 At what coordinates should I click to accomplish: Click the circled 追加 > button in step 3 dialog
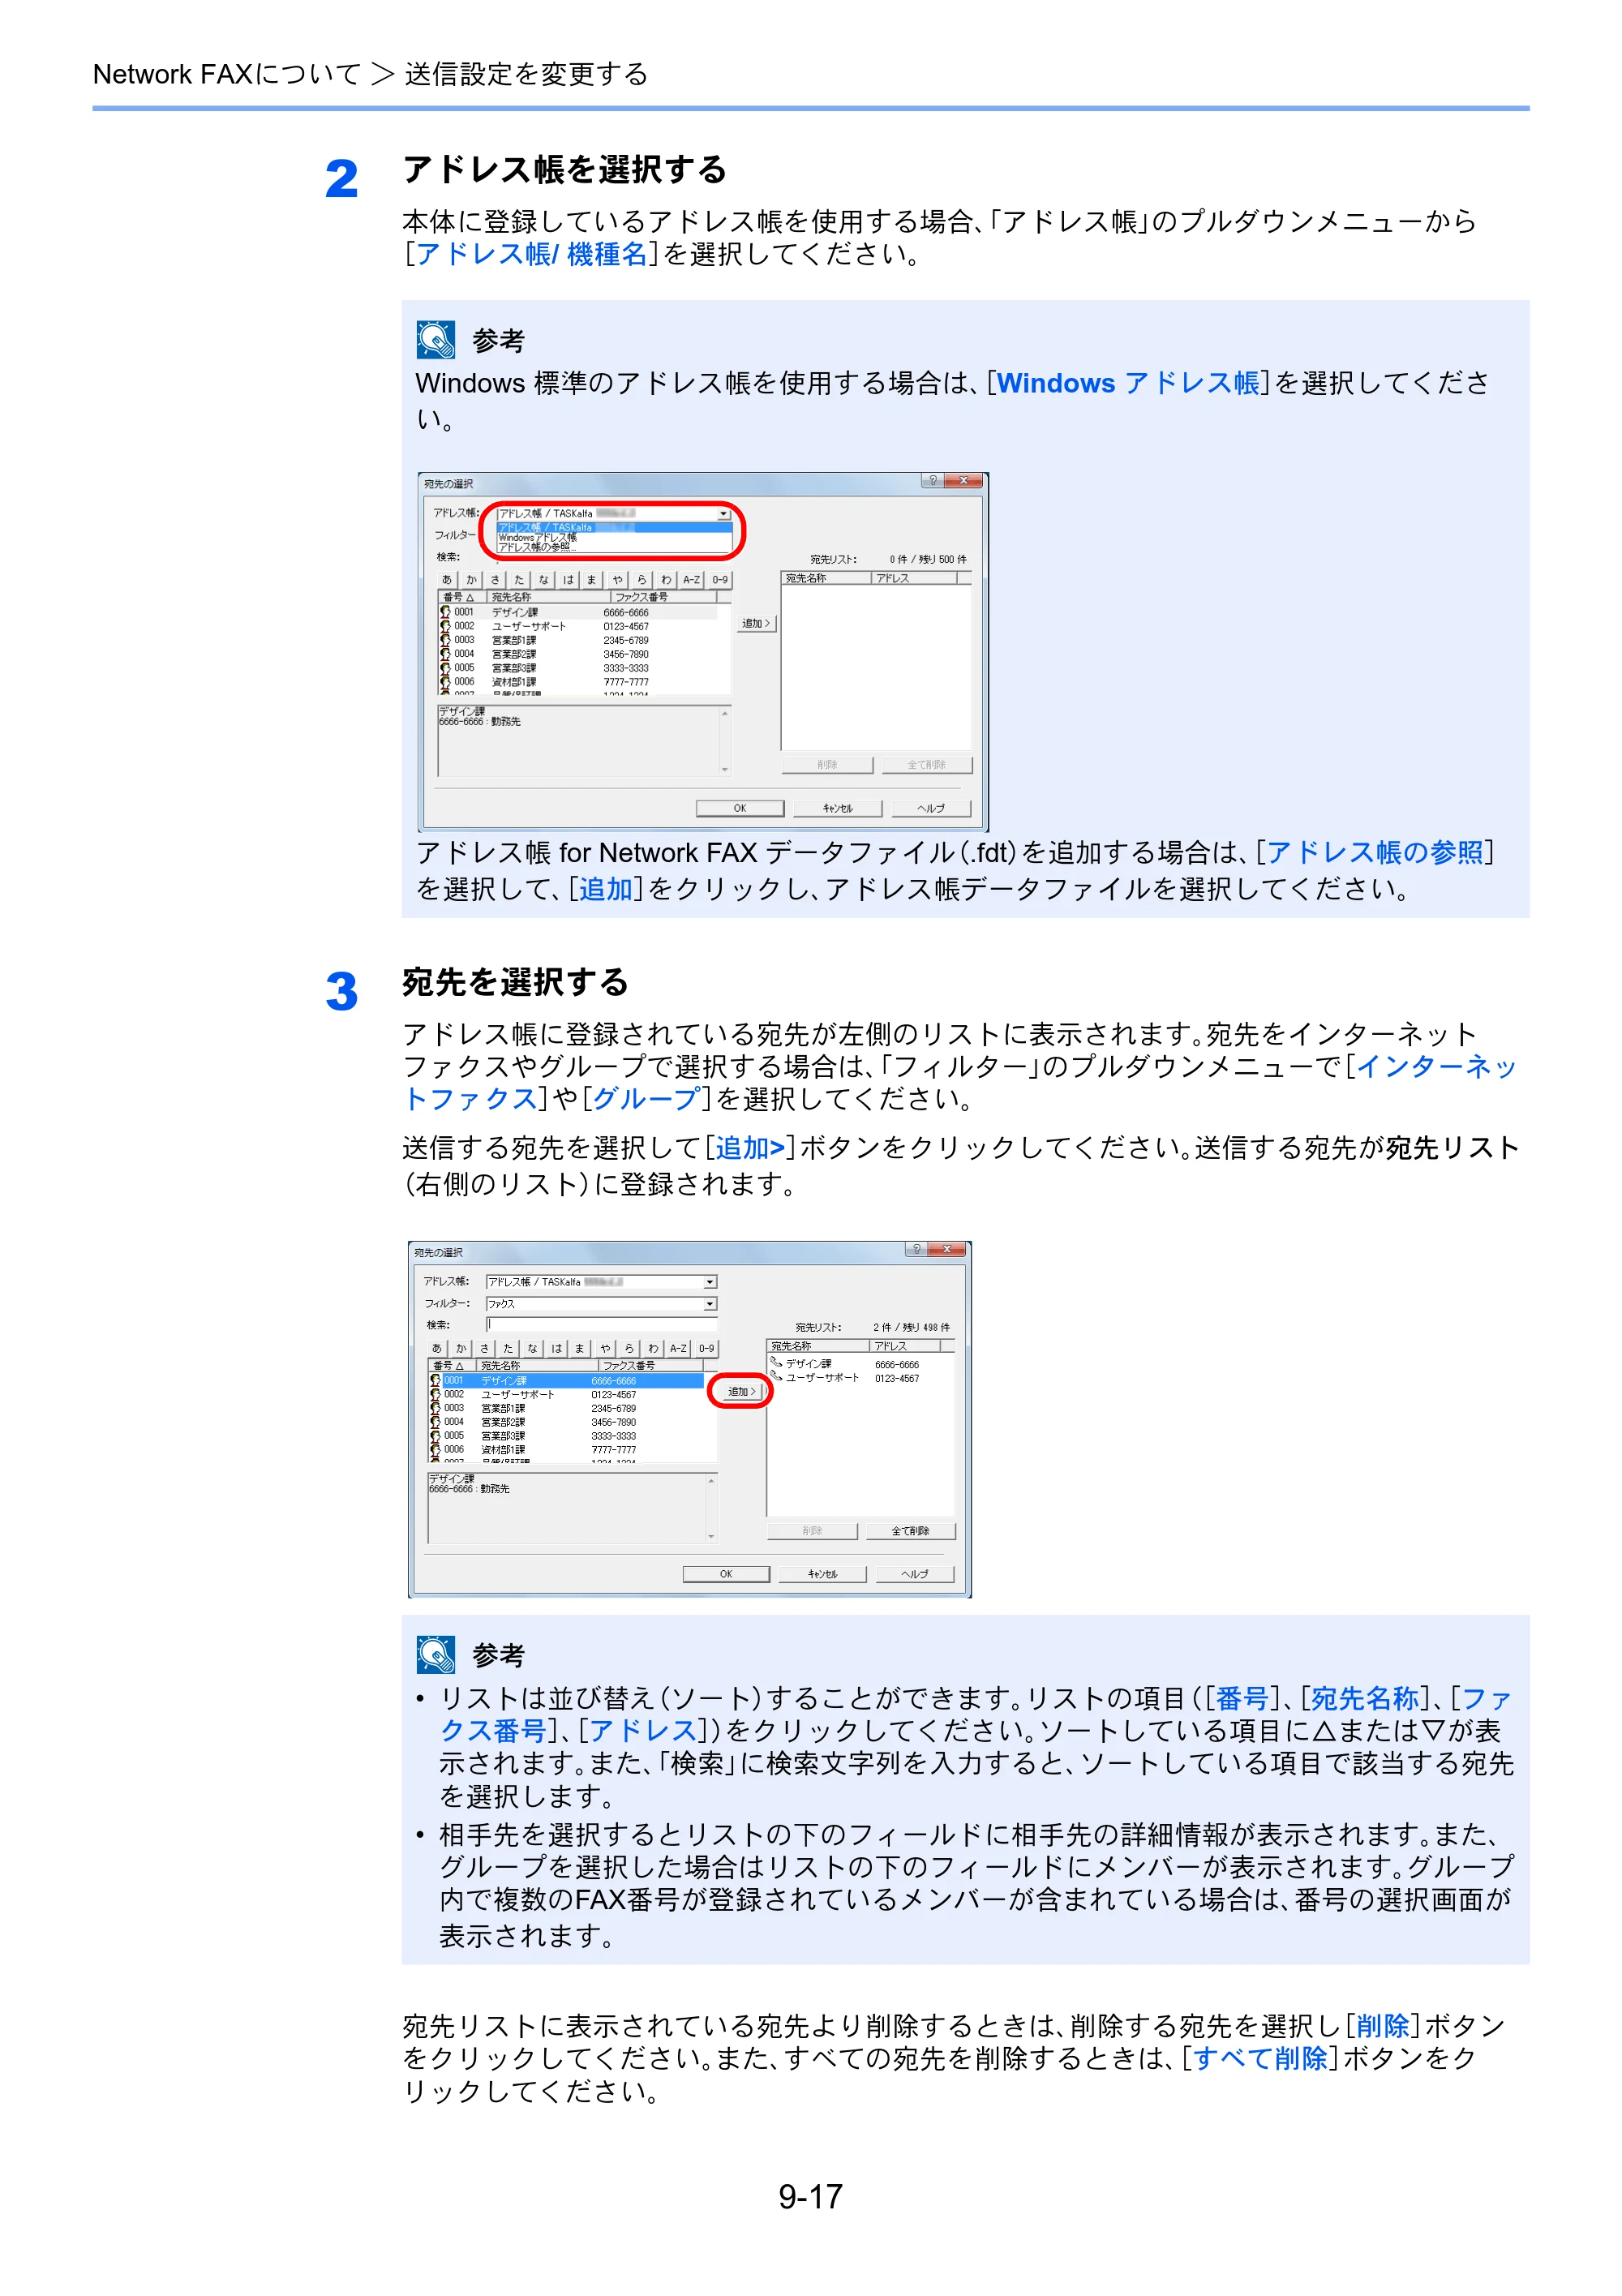[741, 1391]
